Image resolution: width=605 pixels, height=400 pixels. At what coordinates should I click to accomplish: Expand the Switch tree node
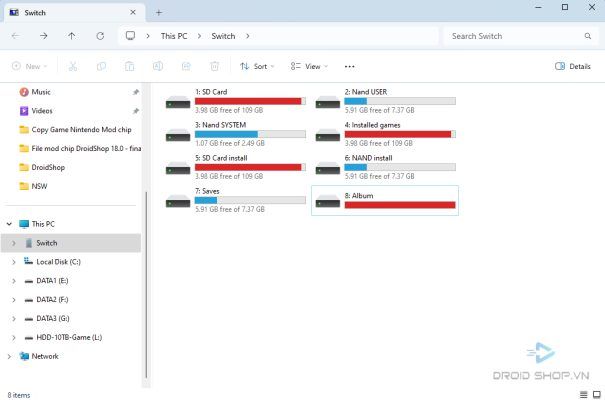[14, 243]
